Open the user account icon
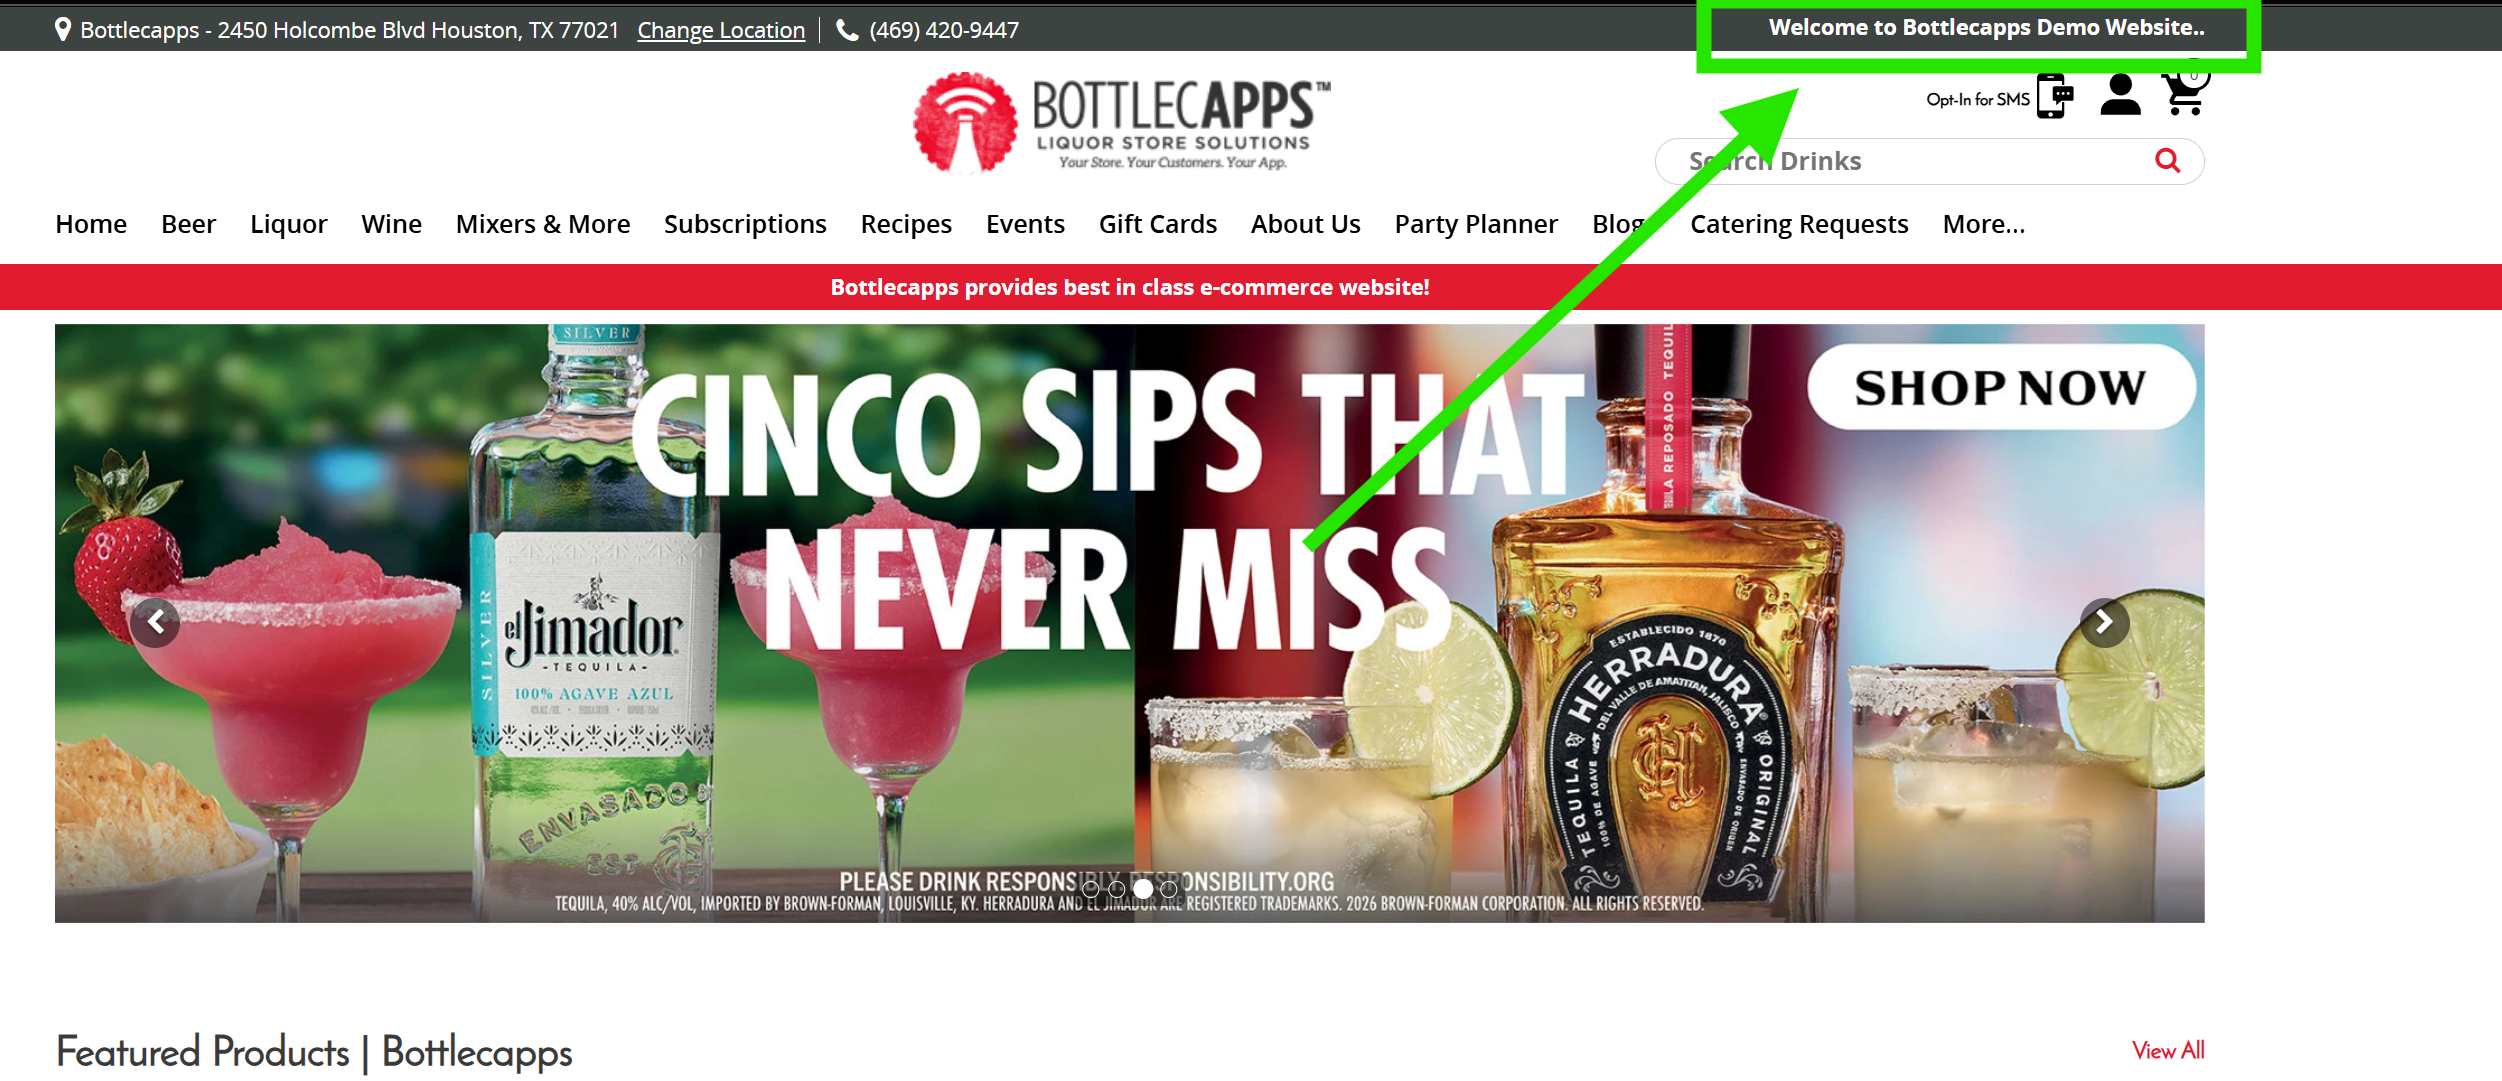This screenshot has height=1081, width=2502. 2119,96
